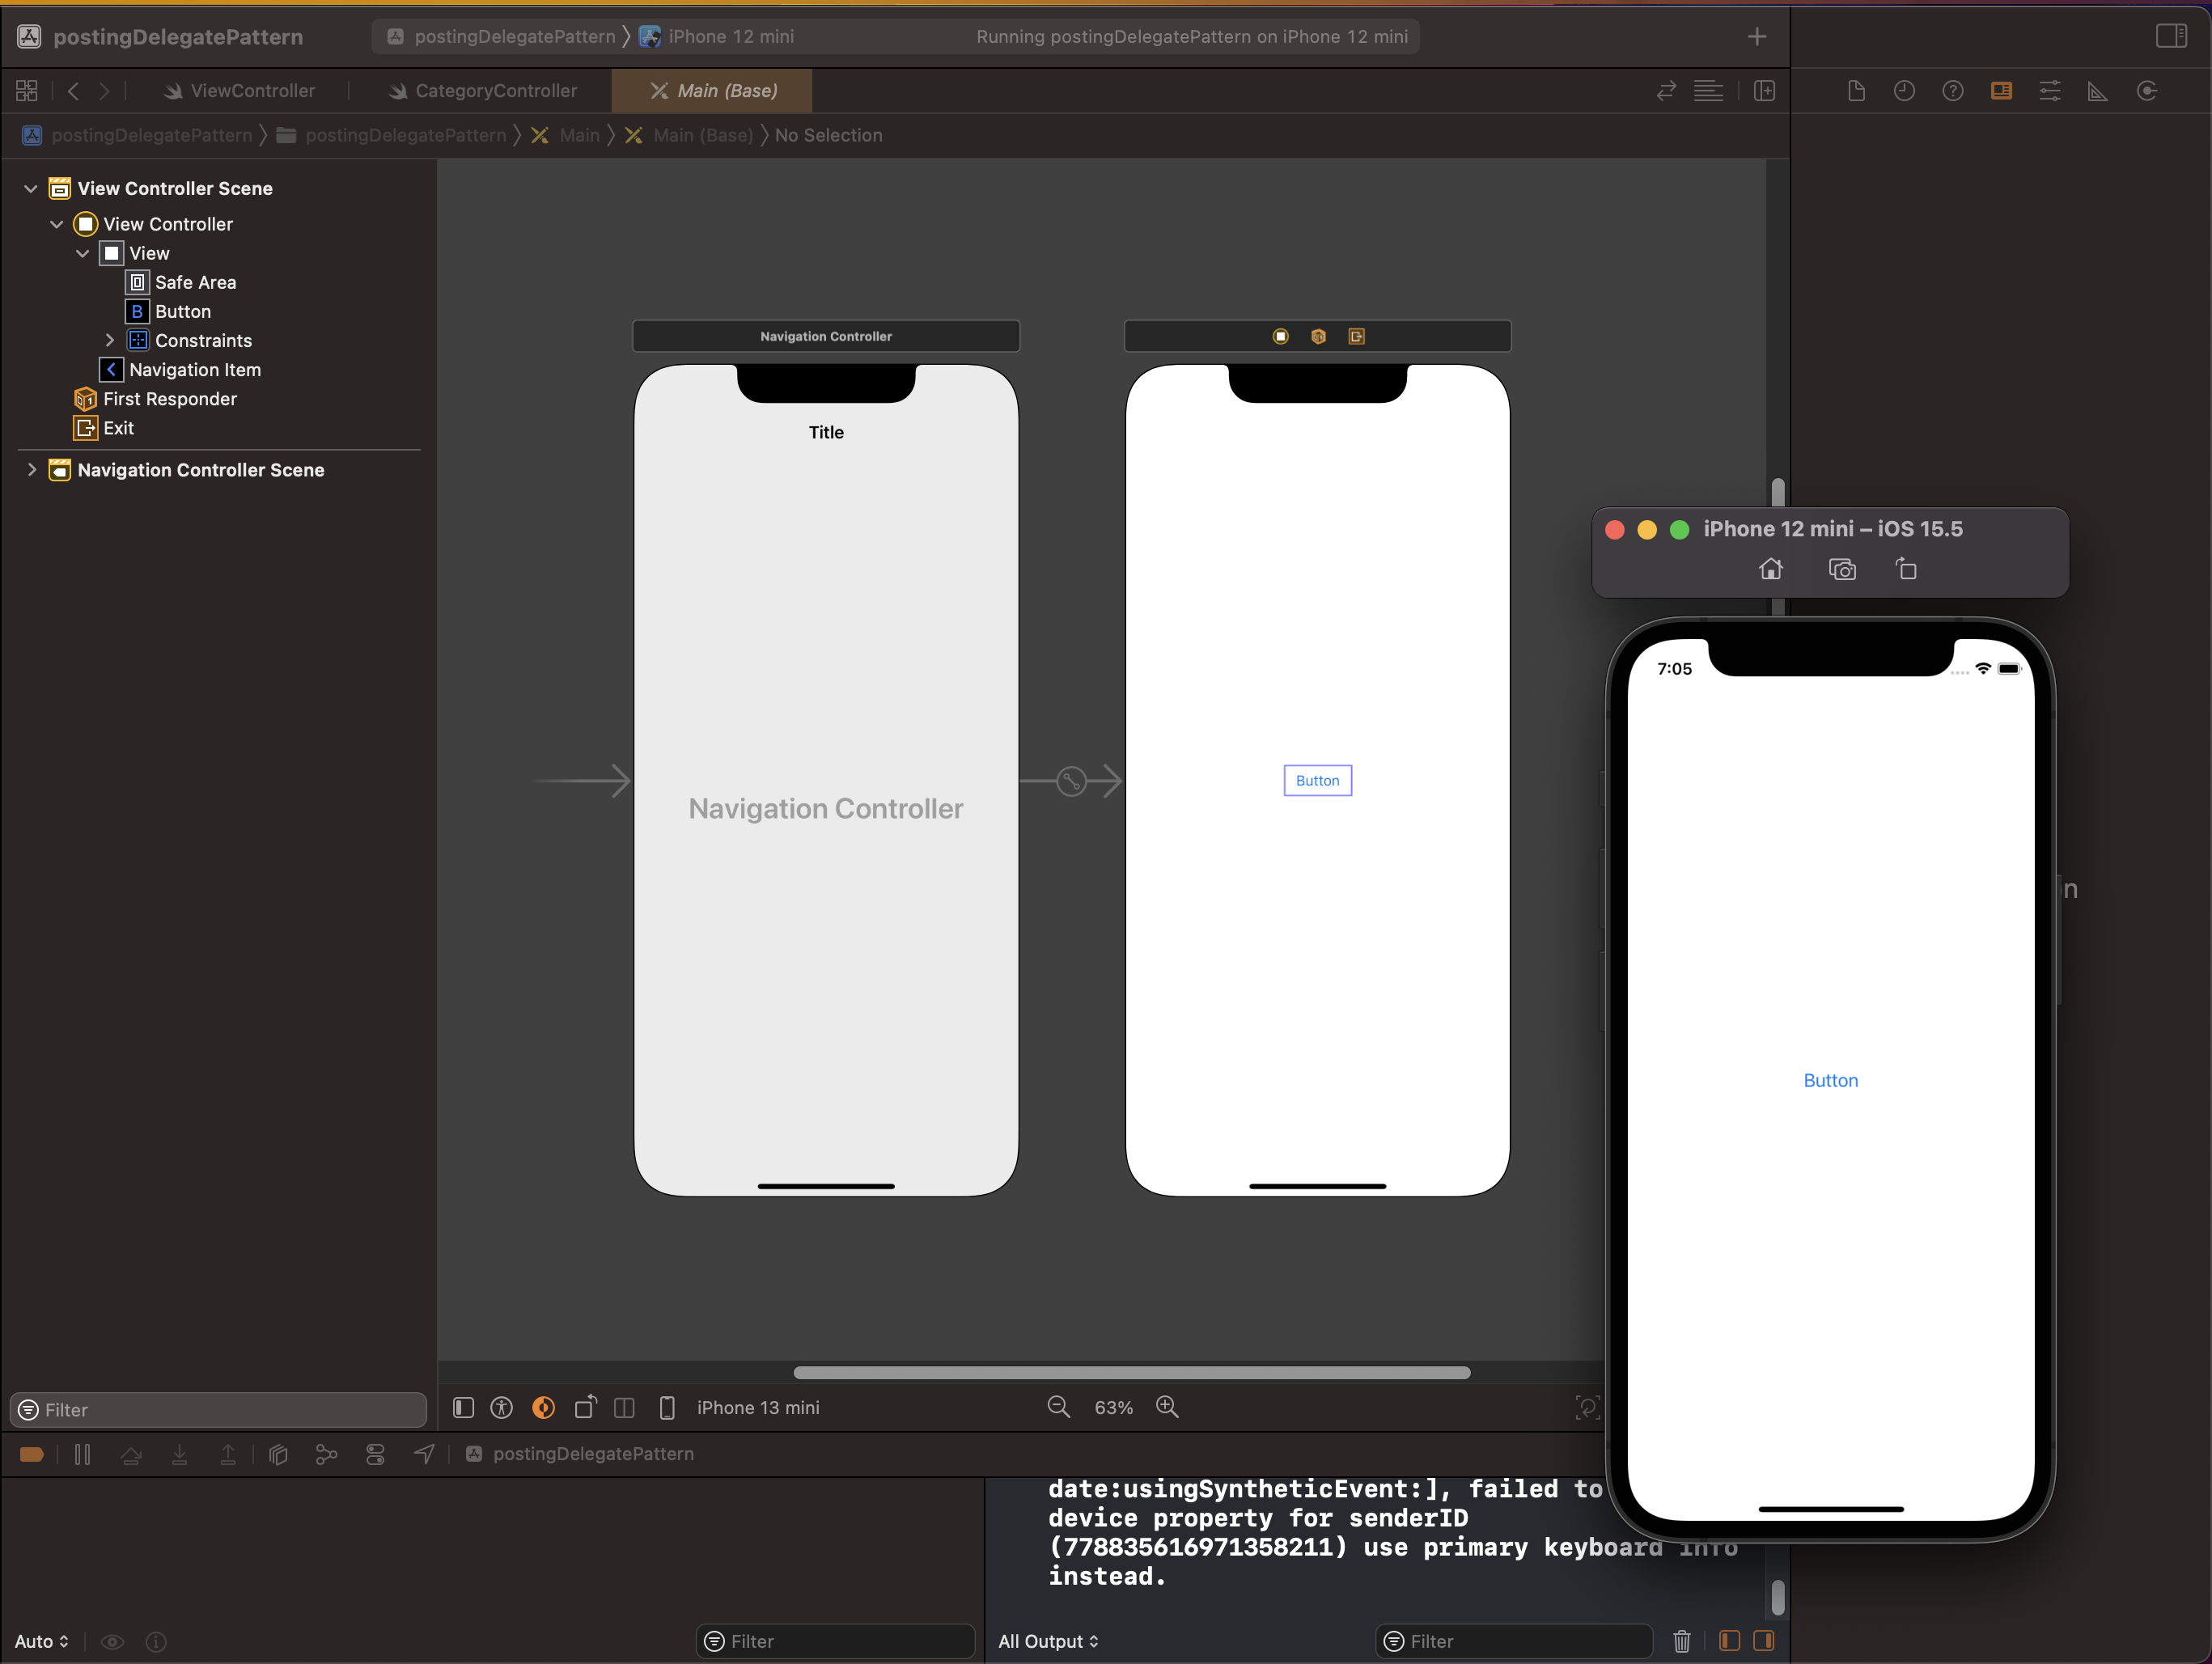Open the Attributes inspector icon

2049,91
